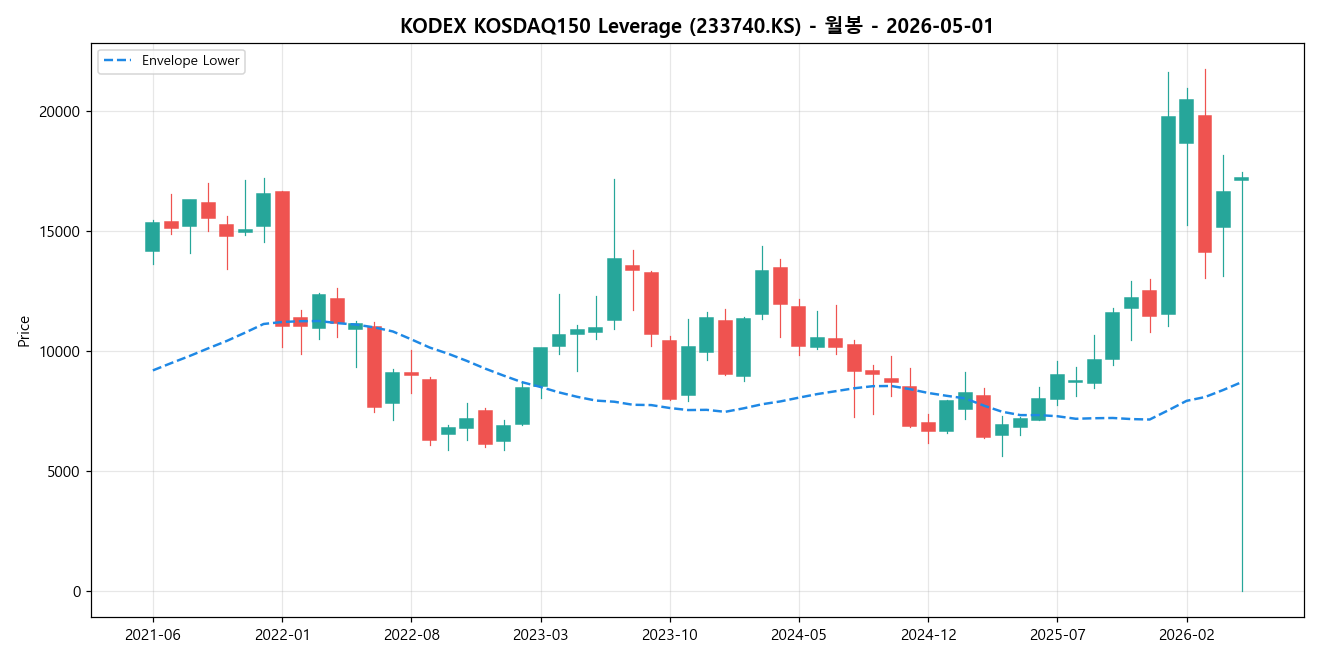Click the 2022-08 x-axis date label

pyautogui.click(x=411, y=634)
